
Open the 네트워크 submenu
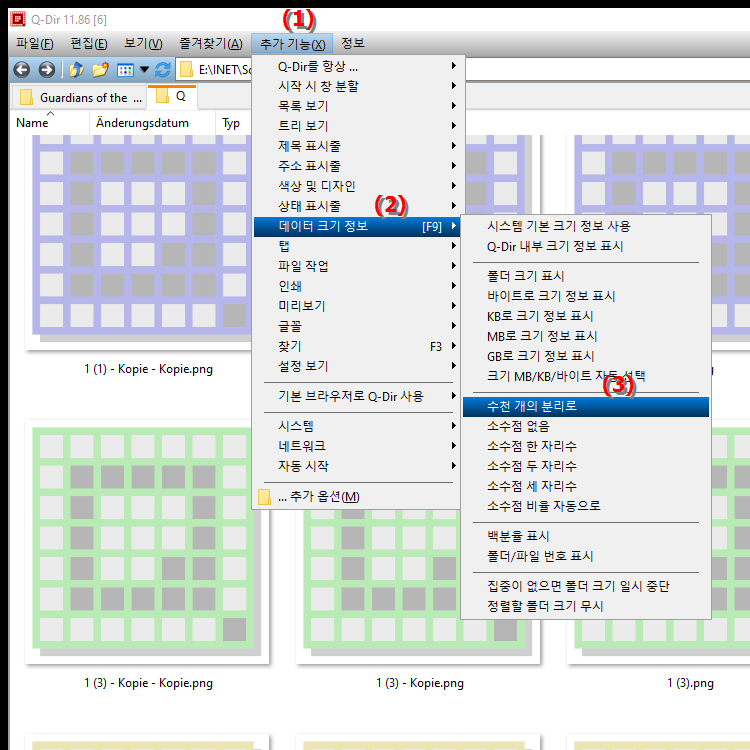(356, 446)
